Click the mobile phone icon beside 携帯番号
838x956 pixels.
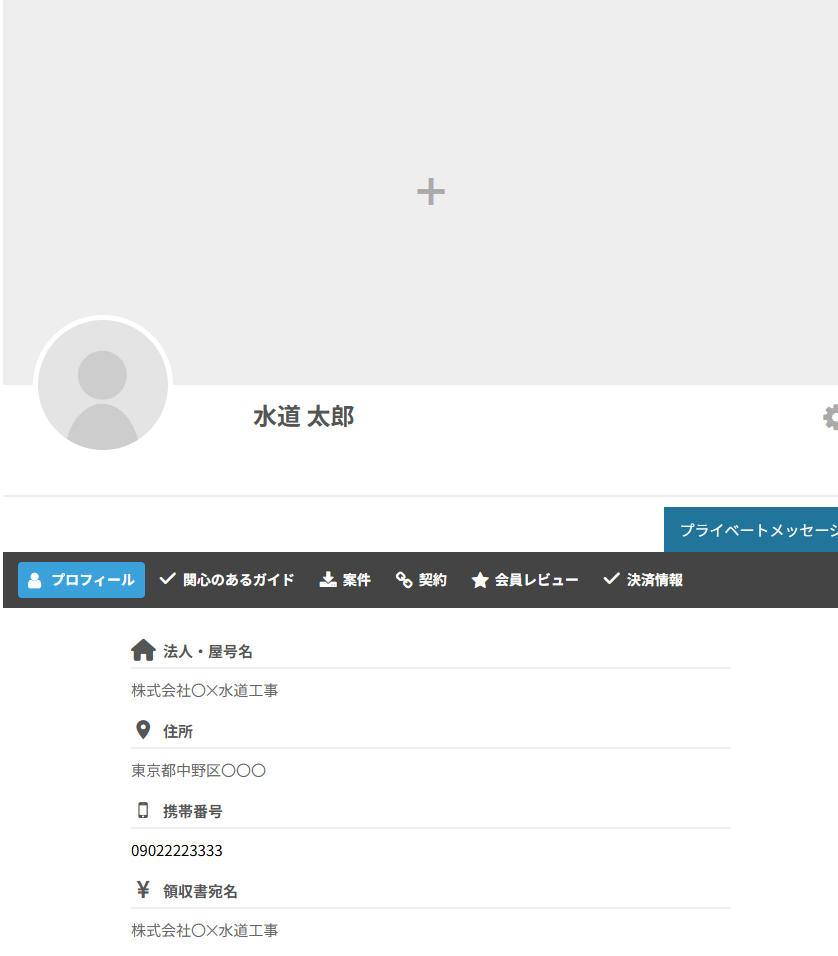143,811
